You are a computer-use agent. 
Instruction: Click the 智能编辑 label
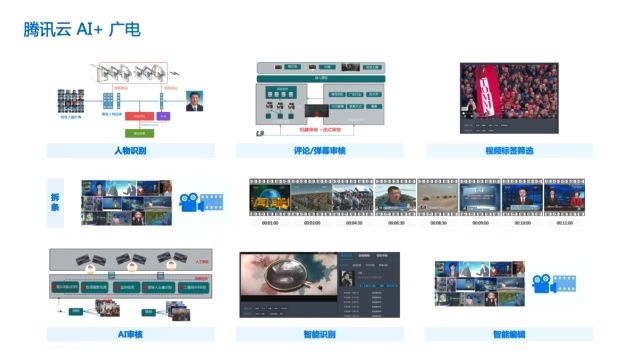509,334
